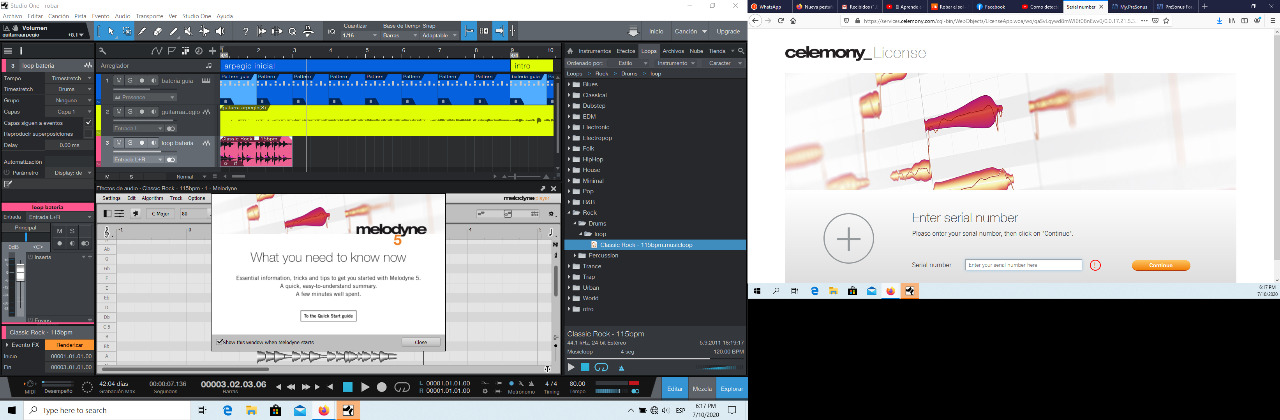The width and height of the screenshot is (1280, 420).
Task: Select the Range tool in Studio One toolbar
Action: coord(127,31)
